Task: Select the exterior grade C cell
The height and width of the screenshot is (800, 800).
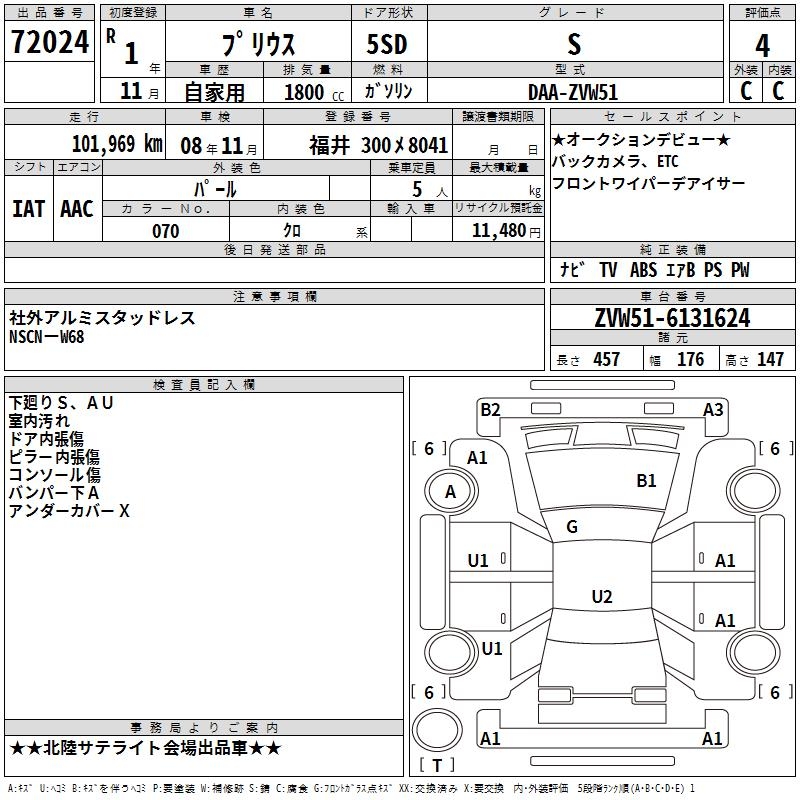Action: click(x=745, y=91)
